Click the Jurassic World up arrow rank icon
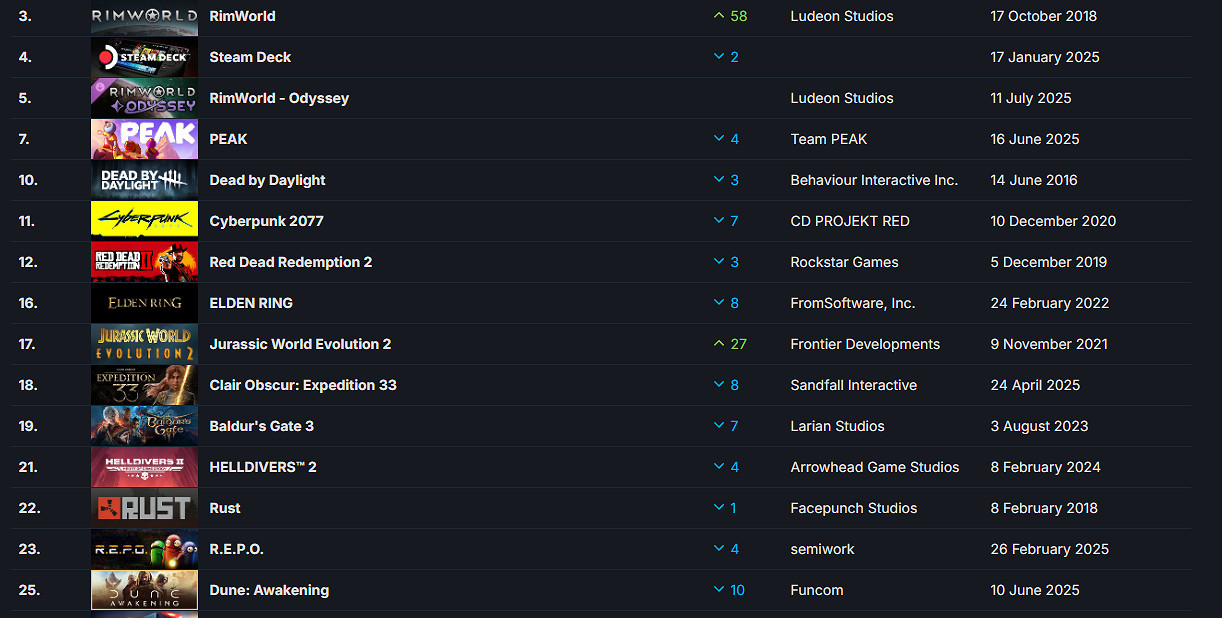The width and height of the screenshot is (1222, 618). coord(718,344)
